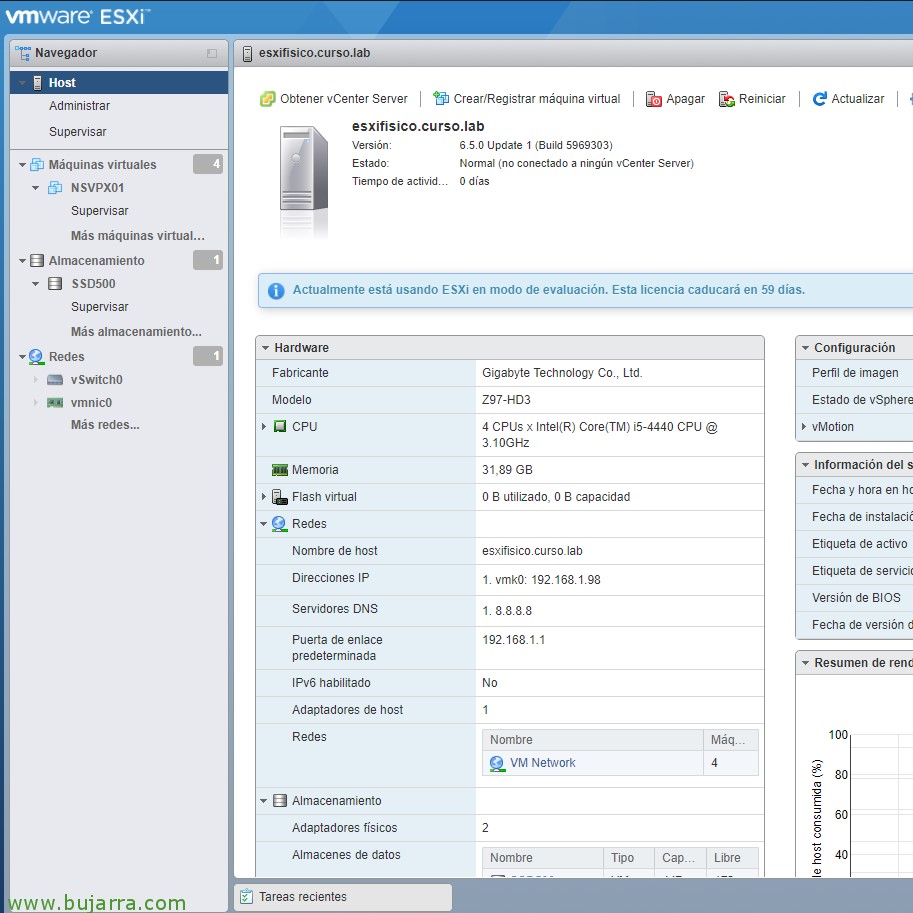Click the Apagar power-off icon
This screenshot has height=913, width=913.
click(654, 99)
